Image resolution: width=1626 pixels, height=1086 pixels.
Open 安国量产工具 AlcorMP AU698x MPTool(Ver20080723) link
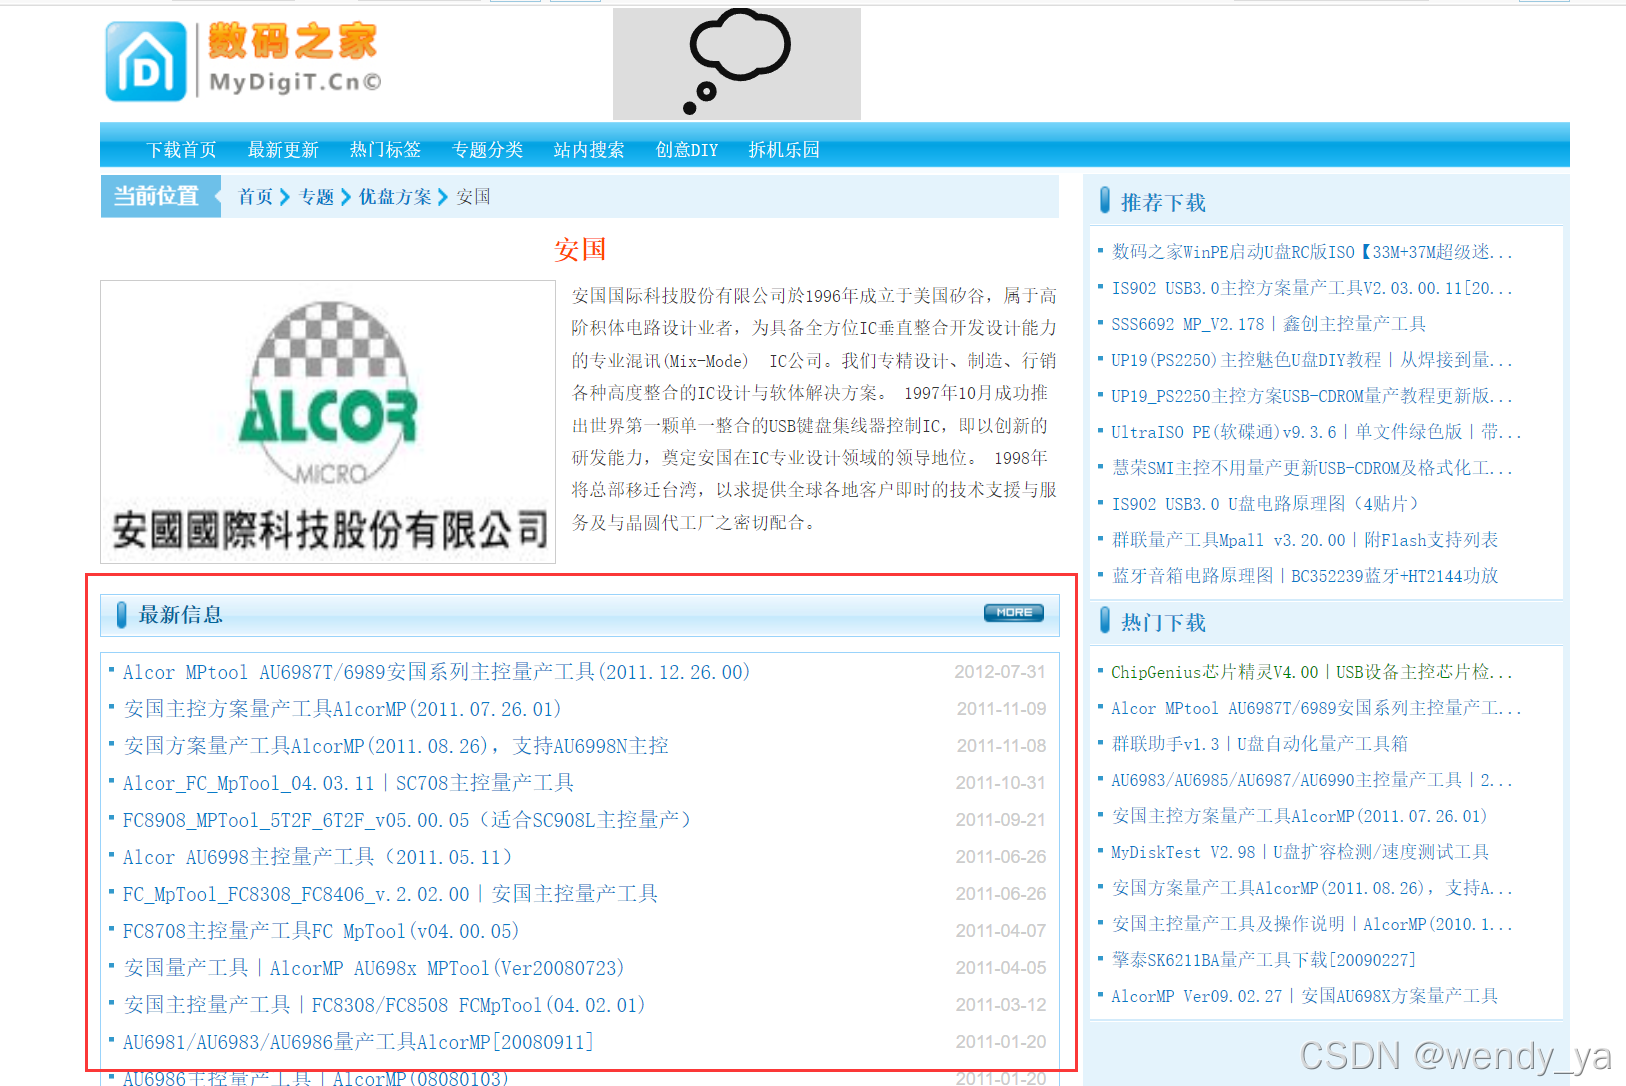click(x=374, y=968)
